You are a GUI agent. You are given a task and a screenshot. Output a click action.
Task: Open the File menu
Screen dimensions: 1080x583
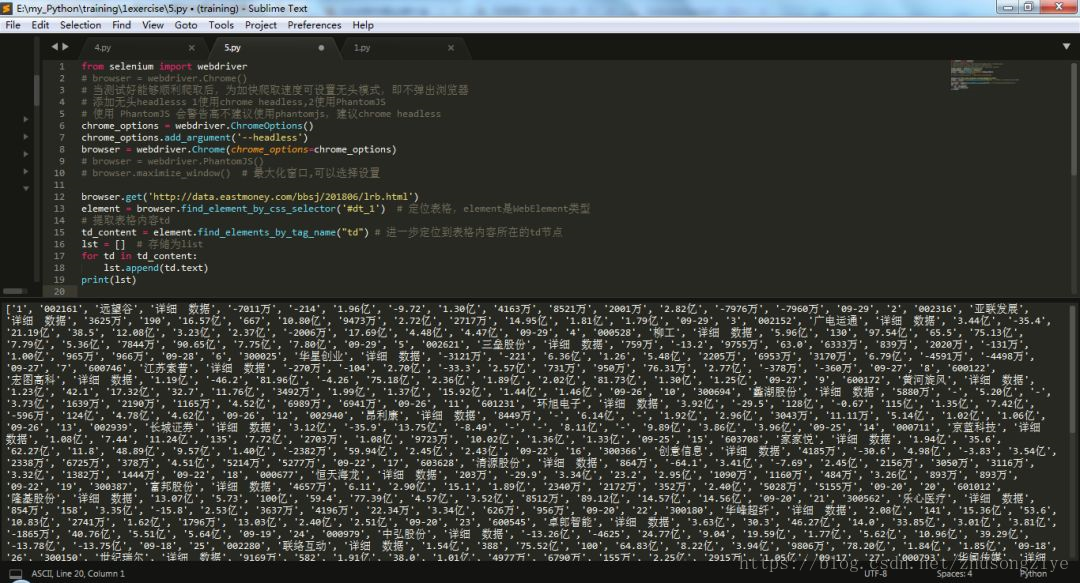pos(12,25)
